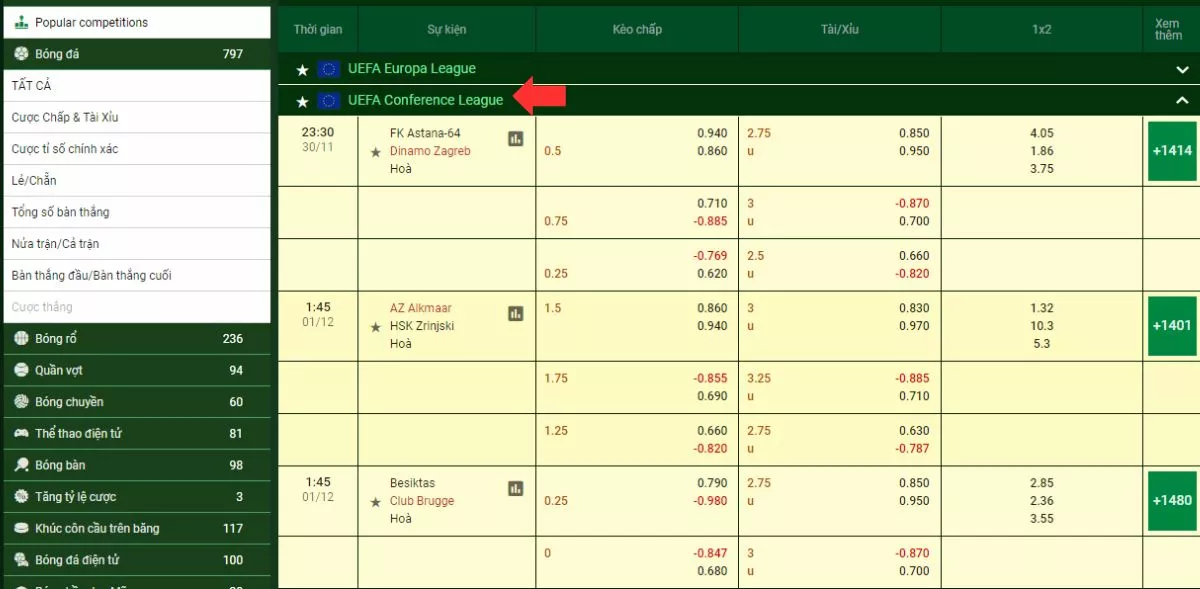The height and width of the screenshot is (589, 1200).
Task: Bet draw odds 3.75 in Astana match
Action: click(1041, 169)
